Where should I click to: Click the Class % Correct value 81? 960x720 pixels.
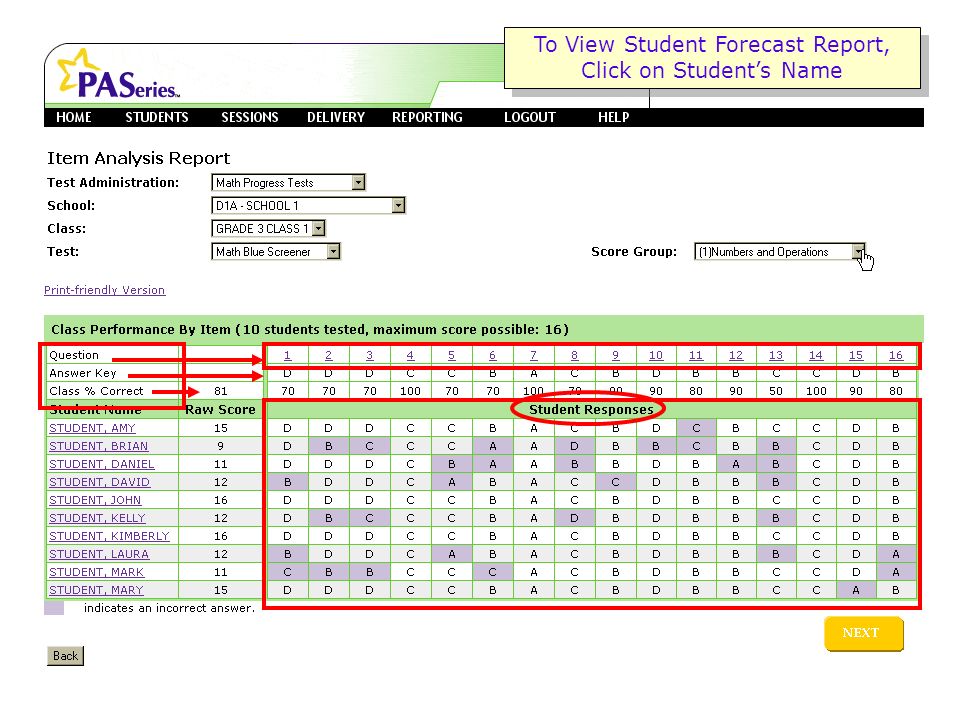point(221,391)
